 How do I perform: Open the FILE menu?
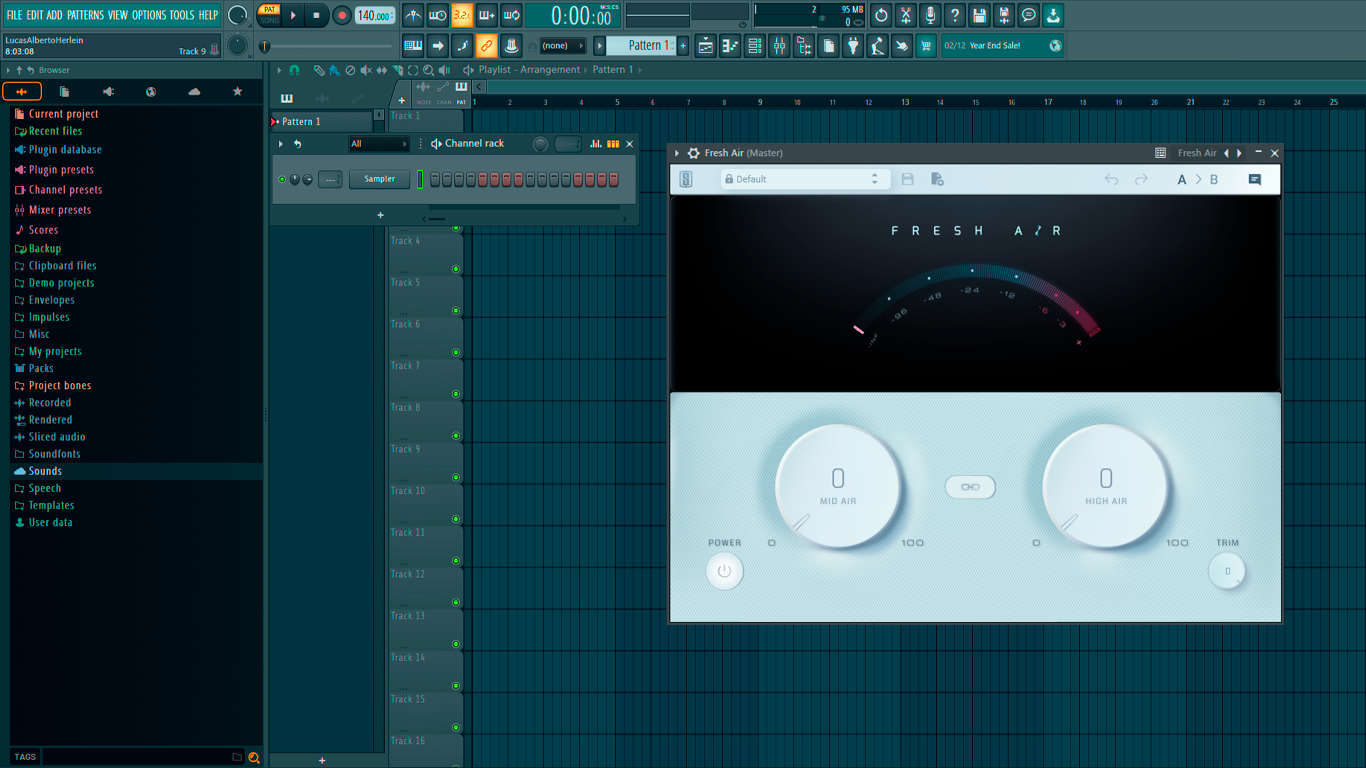point(14,15)
